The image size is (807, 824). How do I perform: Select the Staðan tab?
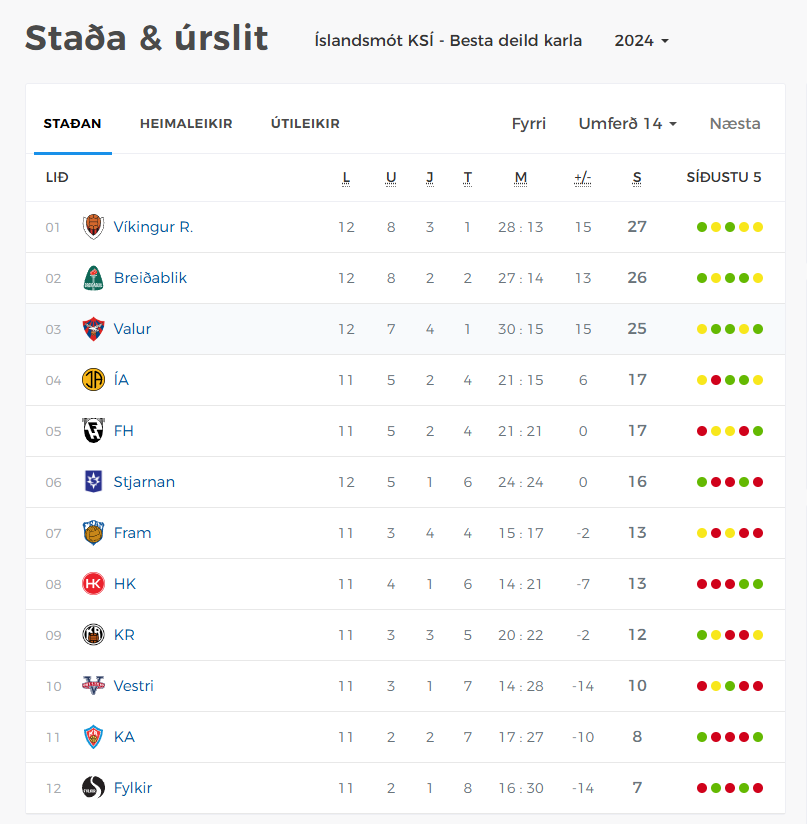point(73,123)
